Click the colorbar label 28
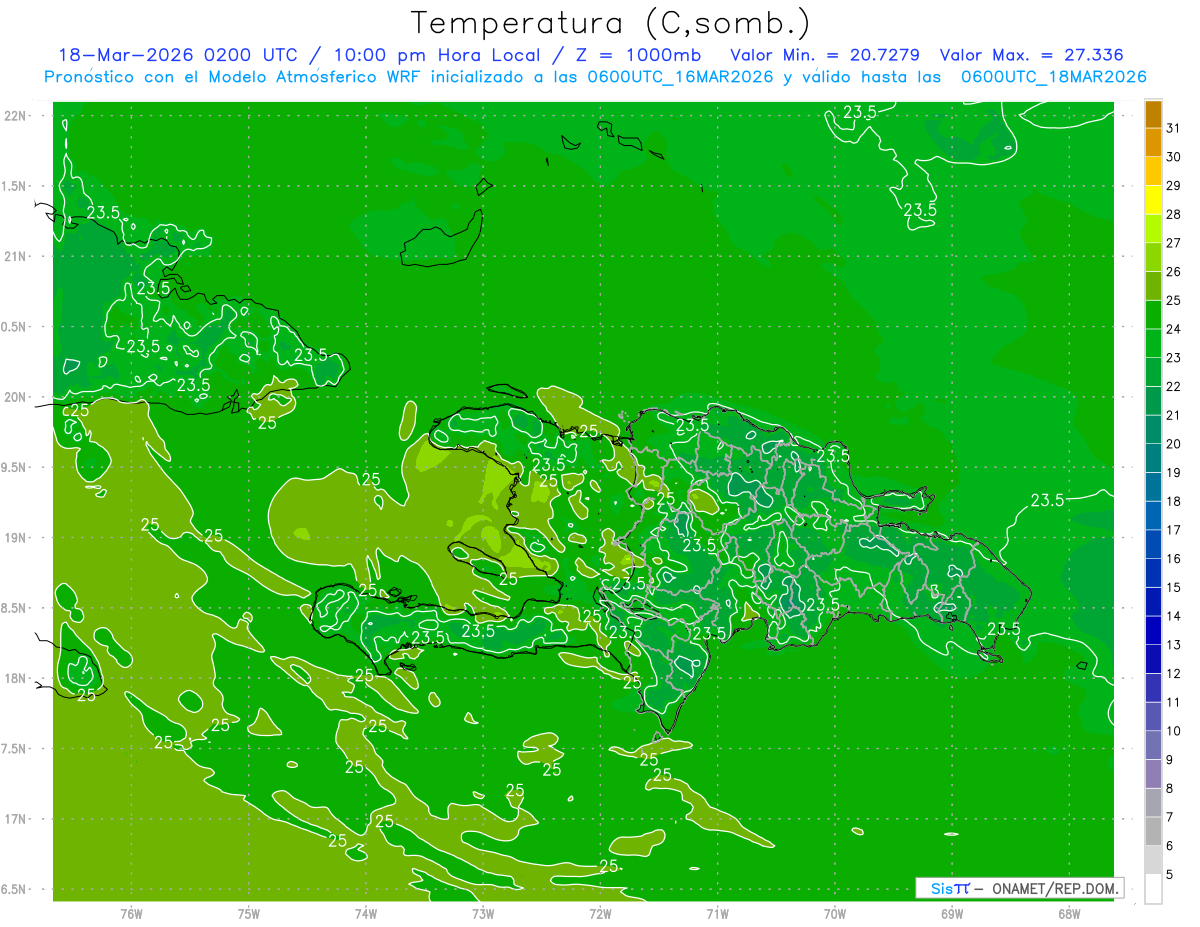The width and height of the screenshot is (1200, 927). tap(1174, 214)
